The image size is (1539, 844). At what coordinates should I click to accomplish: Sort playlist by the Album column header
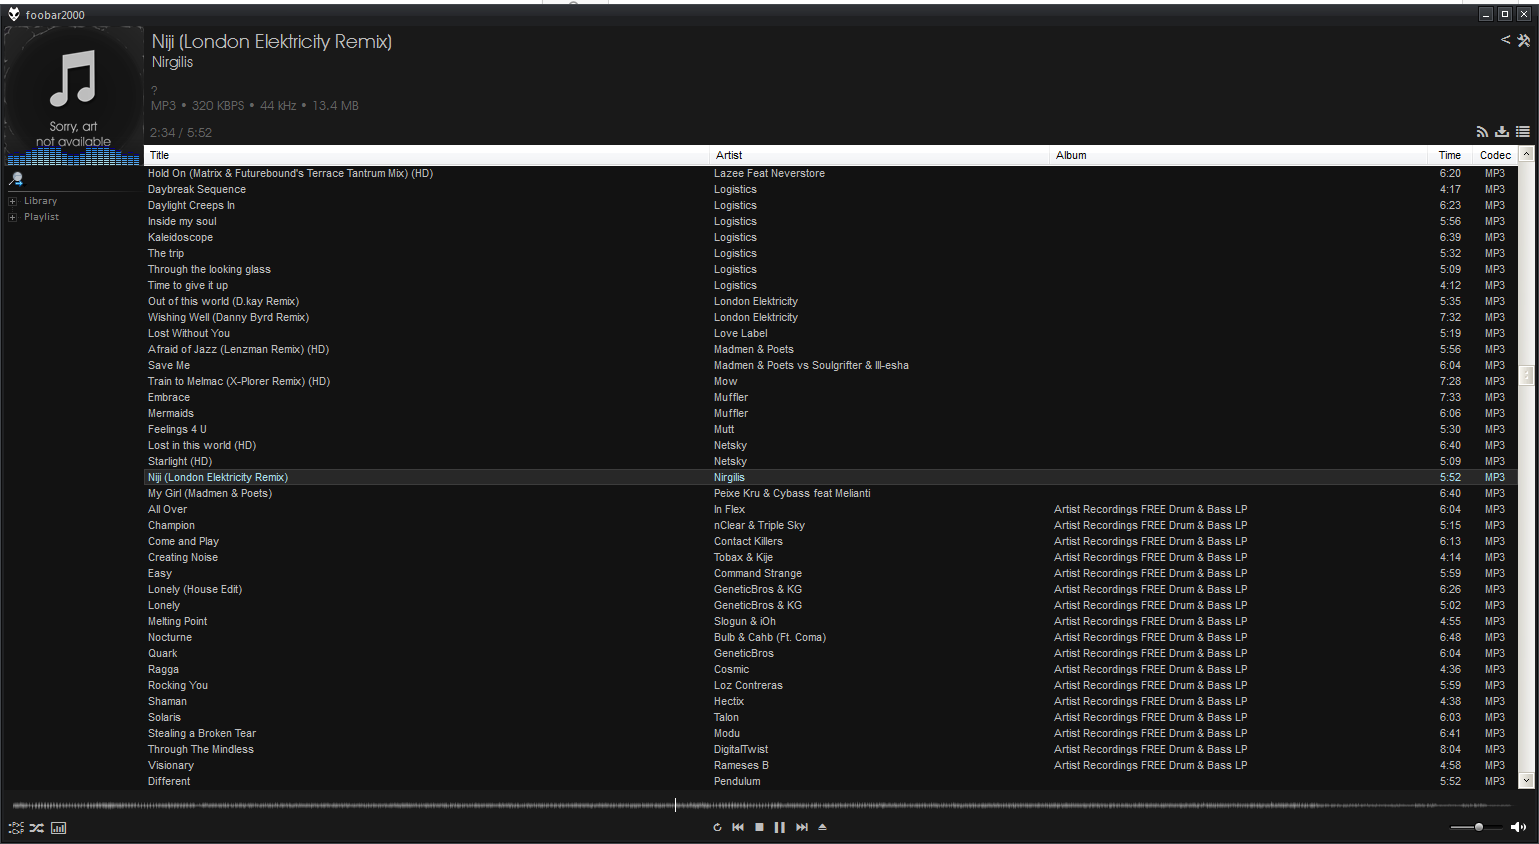tap(1239, 155)
